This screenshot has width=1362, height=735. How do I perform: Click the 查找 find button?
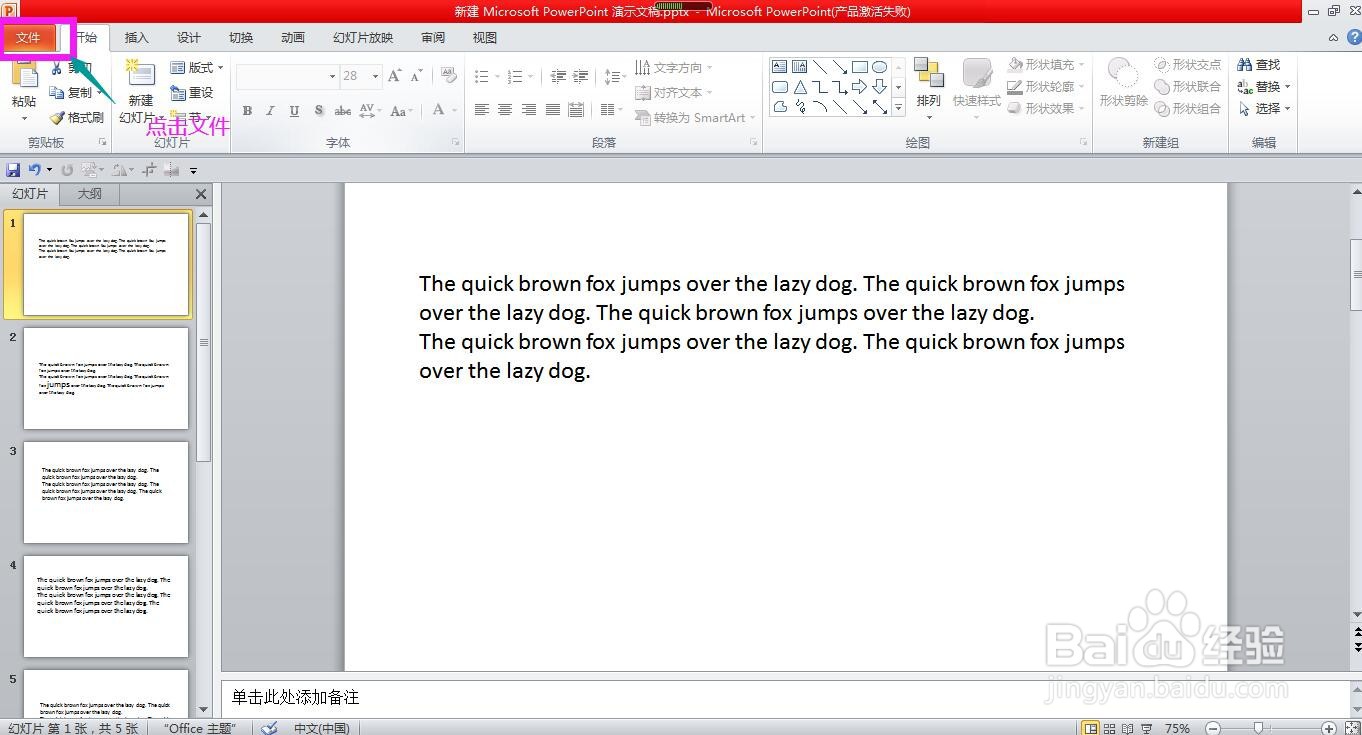tap(1259, 64)
